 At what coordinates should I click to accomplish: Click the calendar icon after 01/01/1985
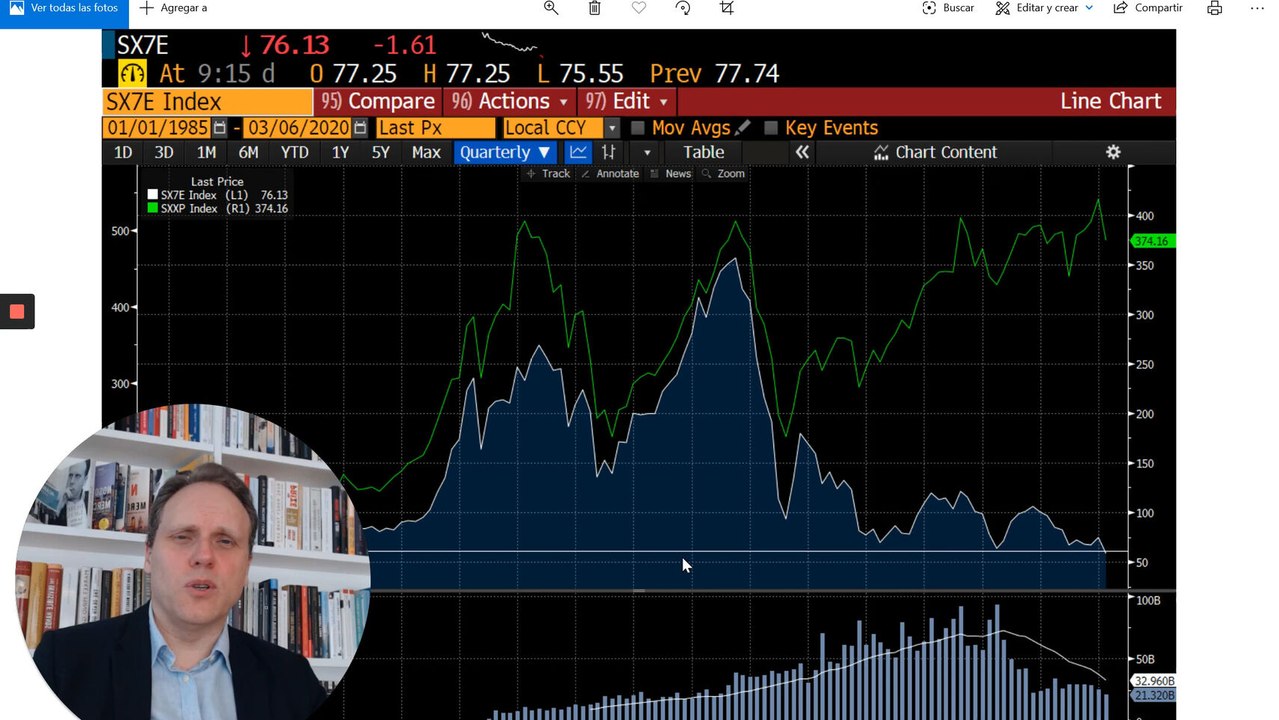tap(220, 128)
